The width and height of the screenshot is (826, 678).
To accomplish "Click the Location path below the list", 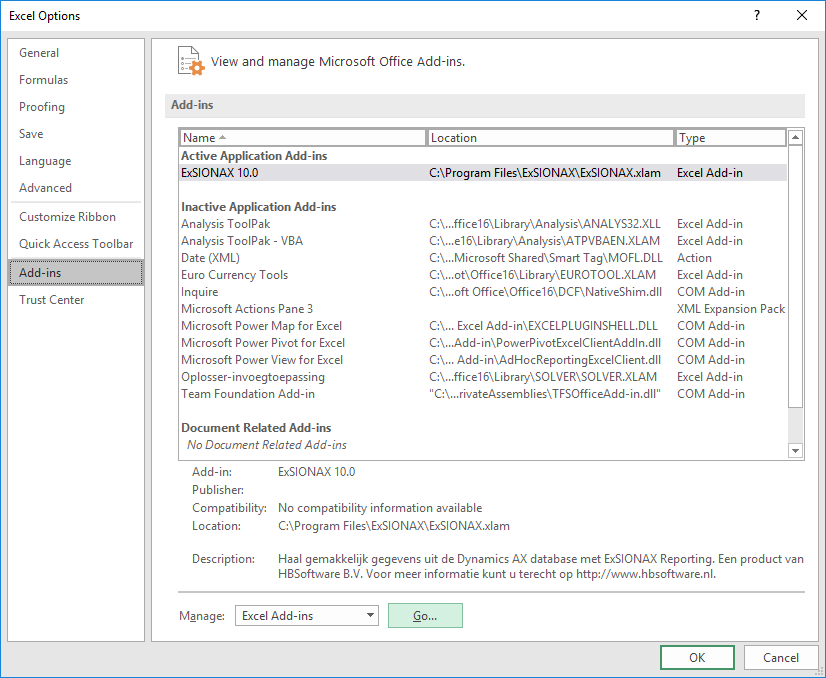I will (394, 526).
